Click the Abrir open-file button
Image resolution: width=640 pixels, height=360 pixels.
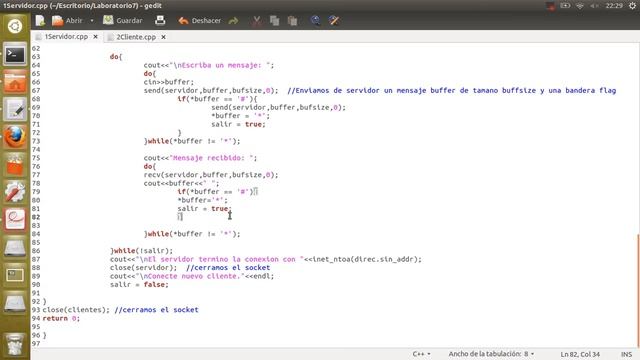point(67,20)
